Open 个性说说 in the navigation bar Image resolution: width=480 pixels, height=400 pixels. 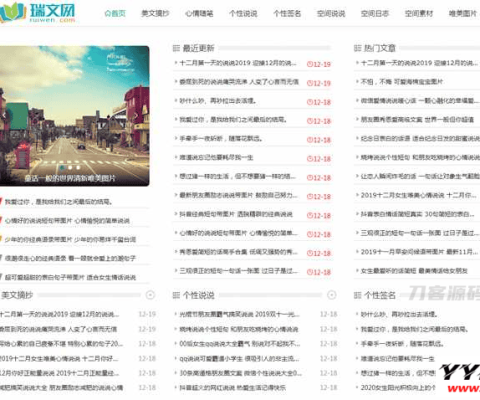243,13
